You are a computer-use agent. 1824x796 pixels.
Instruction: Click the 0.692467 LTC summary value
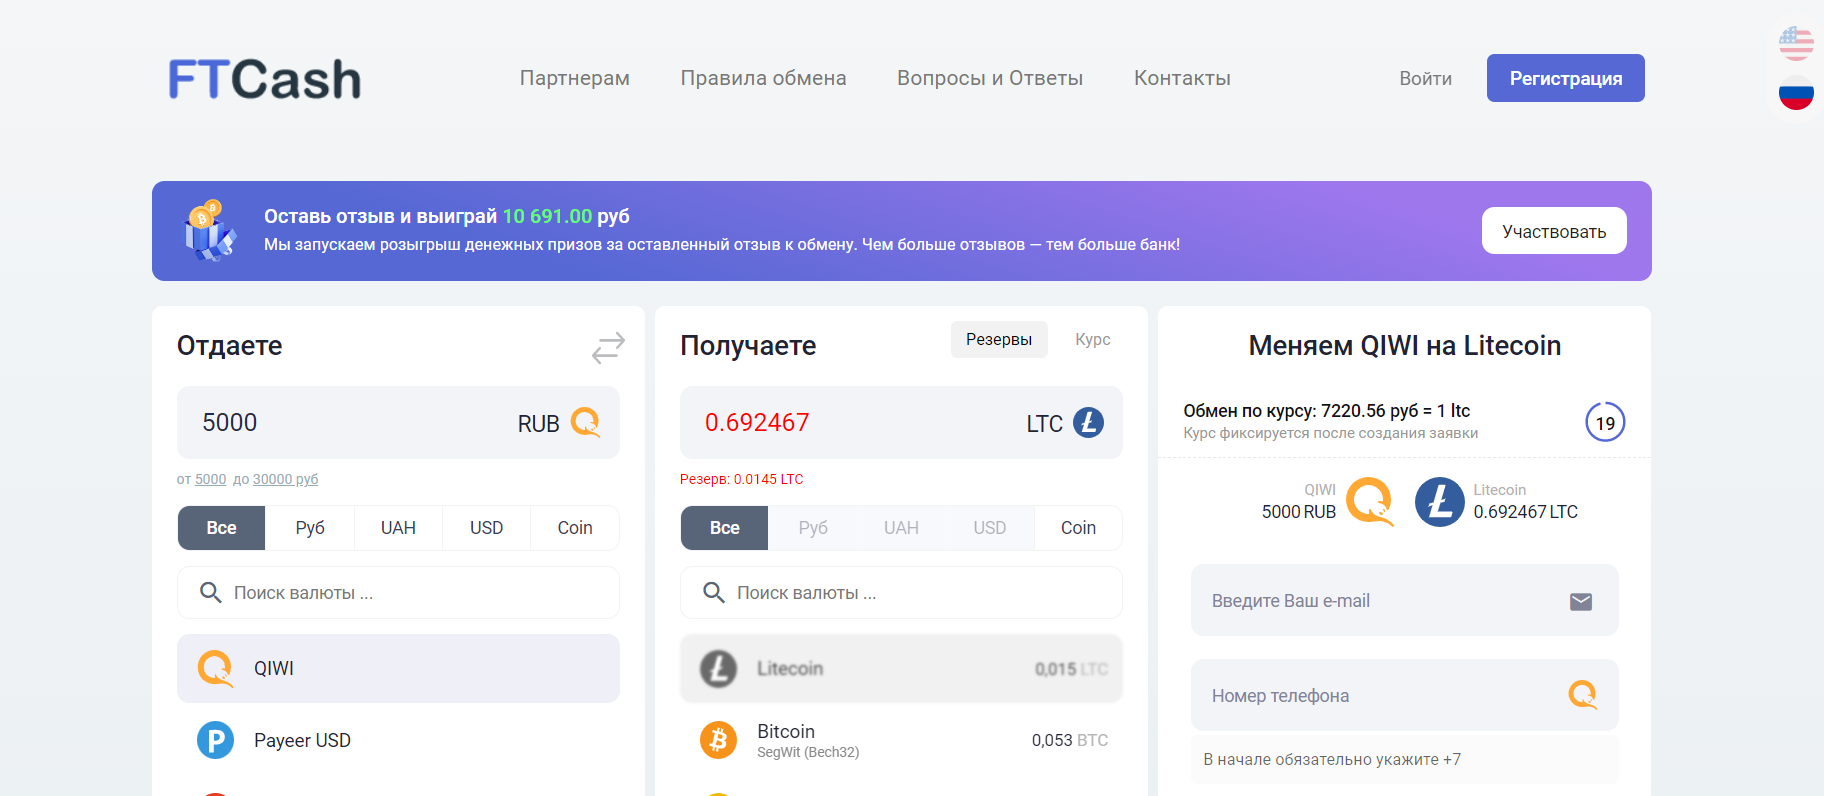pos(1525,512)
